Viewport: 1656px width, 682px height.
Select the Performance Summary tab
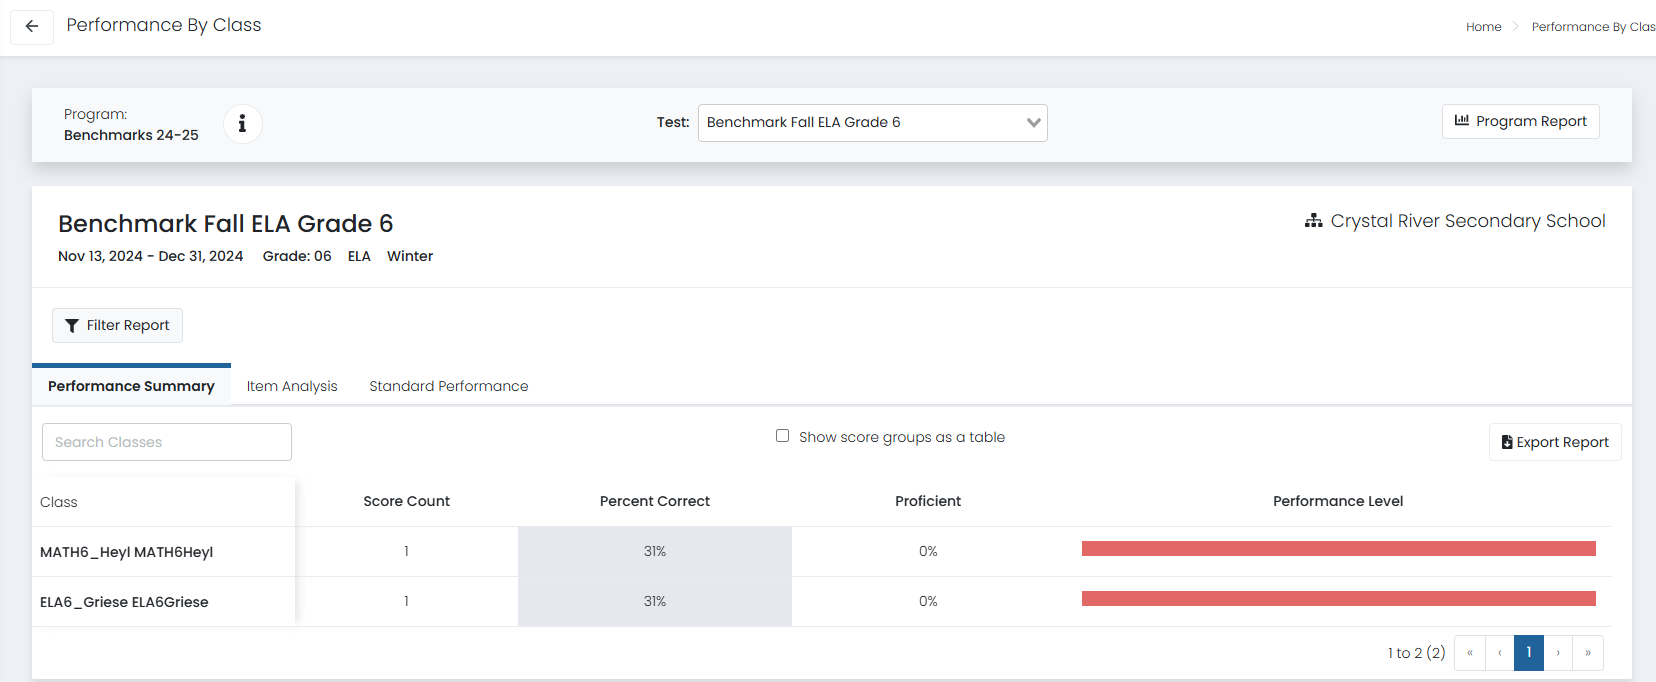[131, 386]
